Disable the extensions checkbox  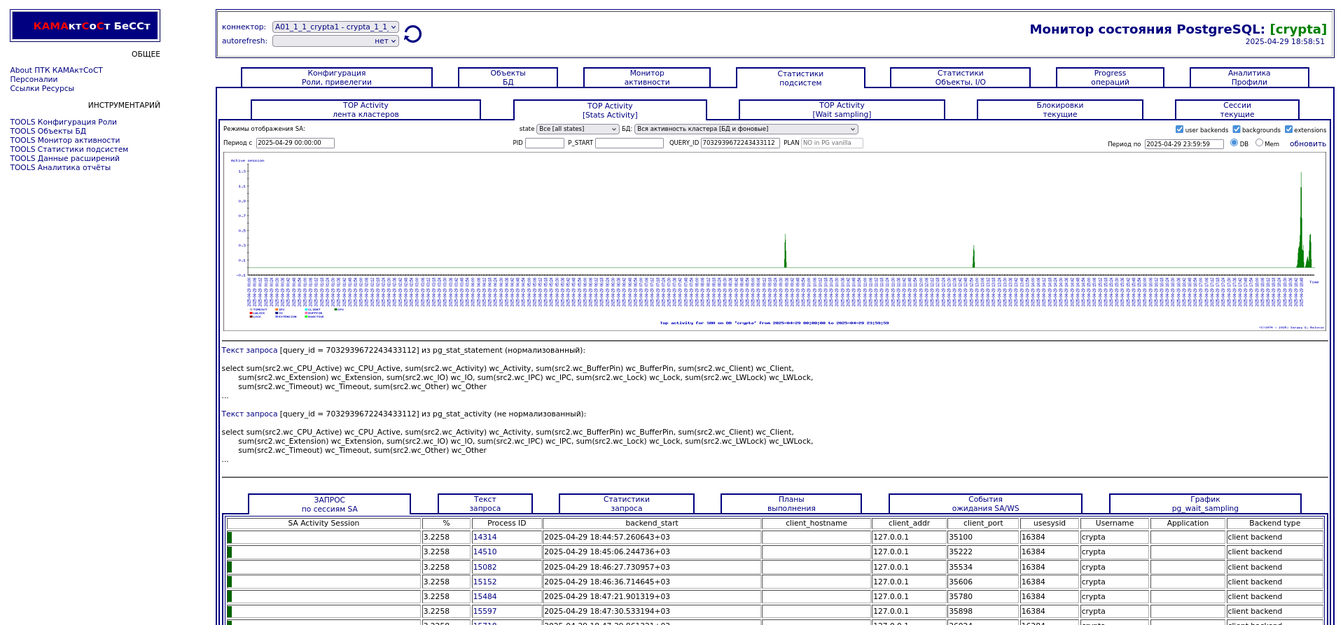pos(1289,129)
